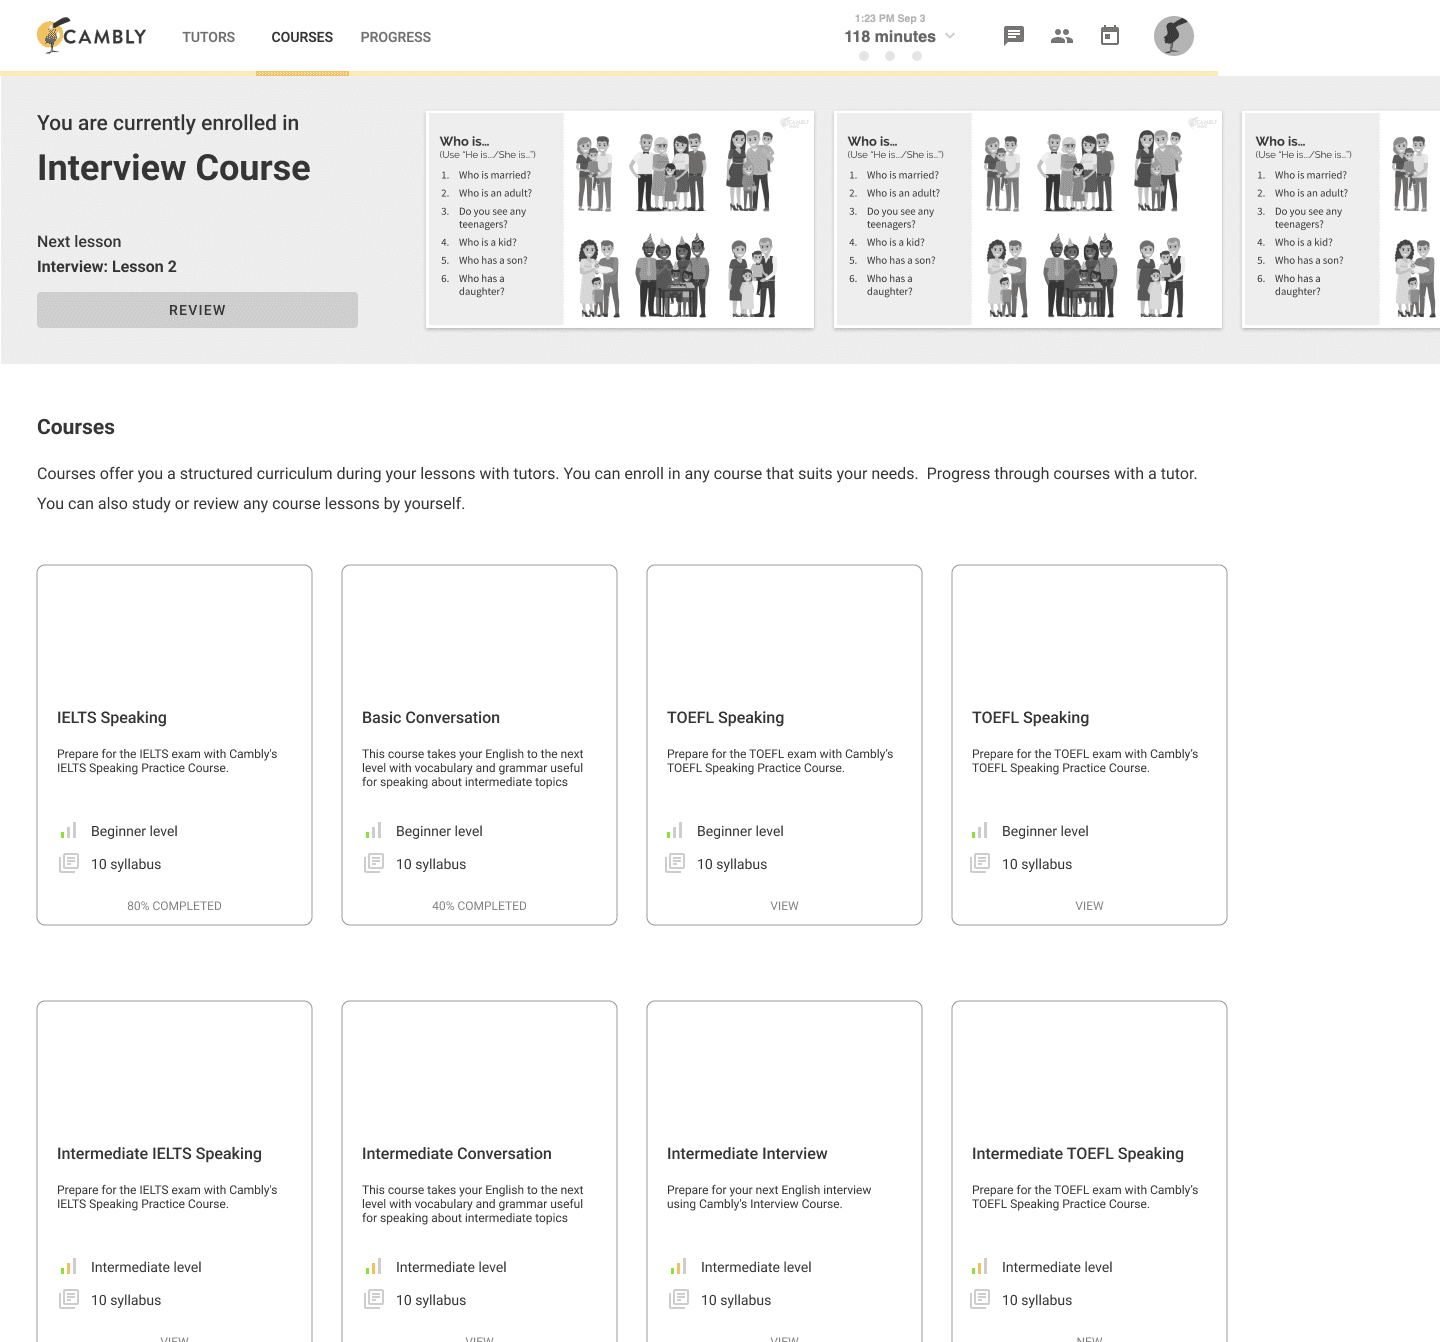Click the 40% COMPLETED link
This screenshot has height=1342, width=1440.
[479, 906]
